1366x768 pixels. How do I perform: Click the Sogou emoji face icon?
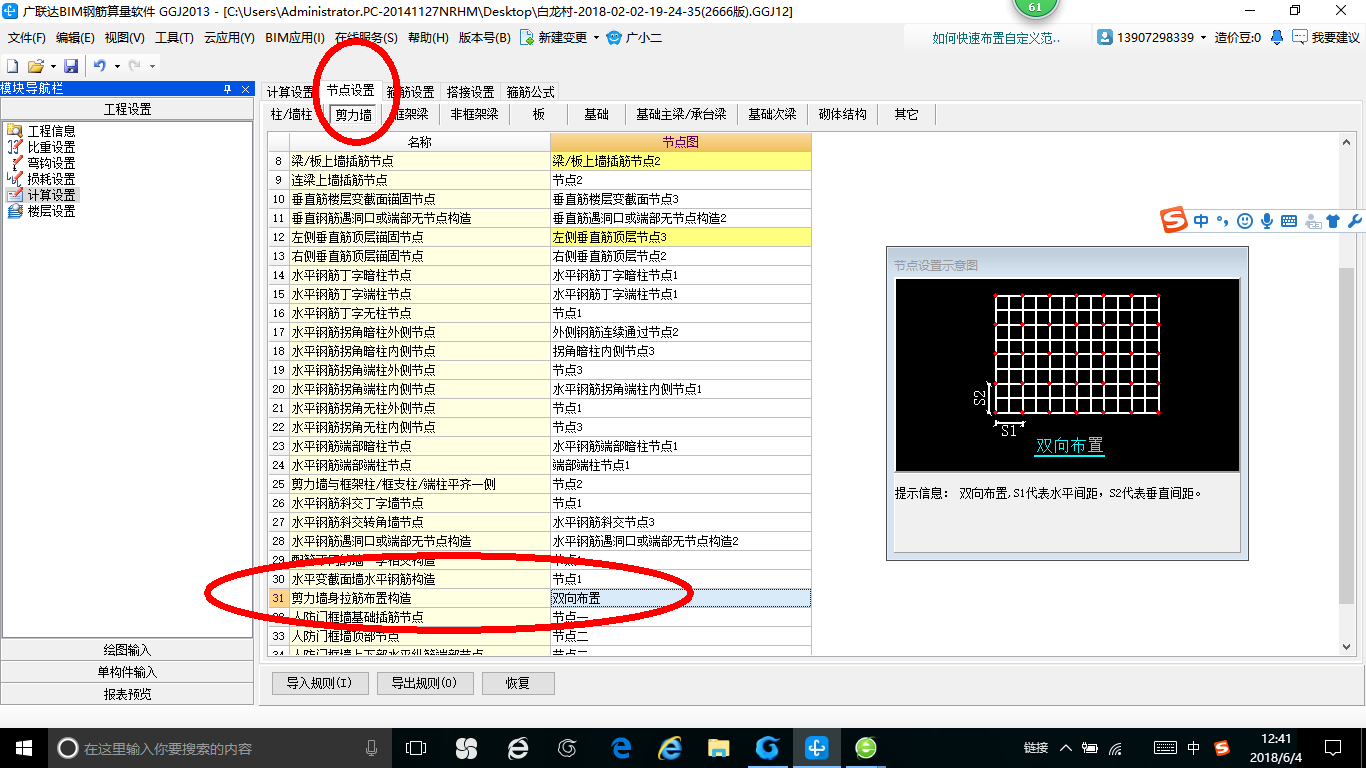(x=1245, y=221)
